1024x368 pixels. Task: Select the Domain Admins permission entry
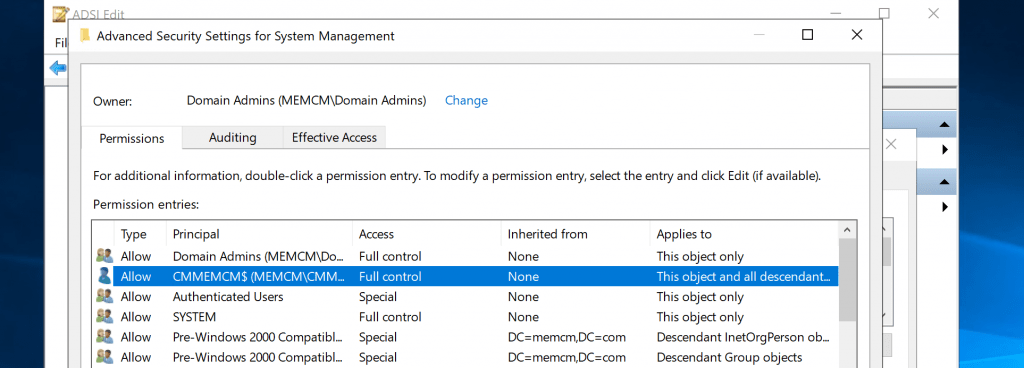465,256
